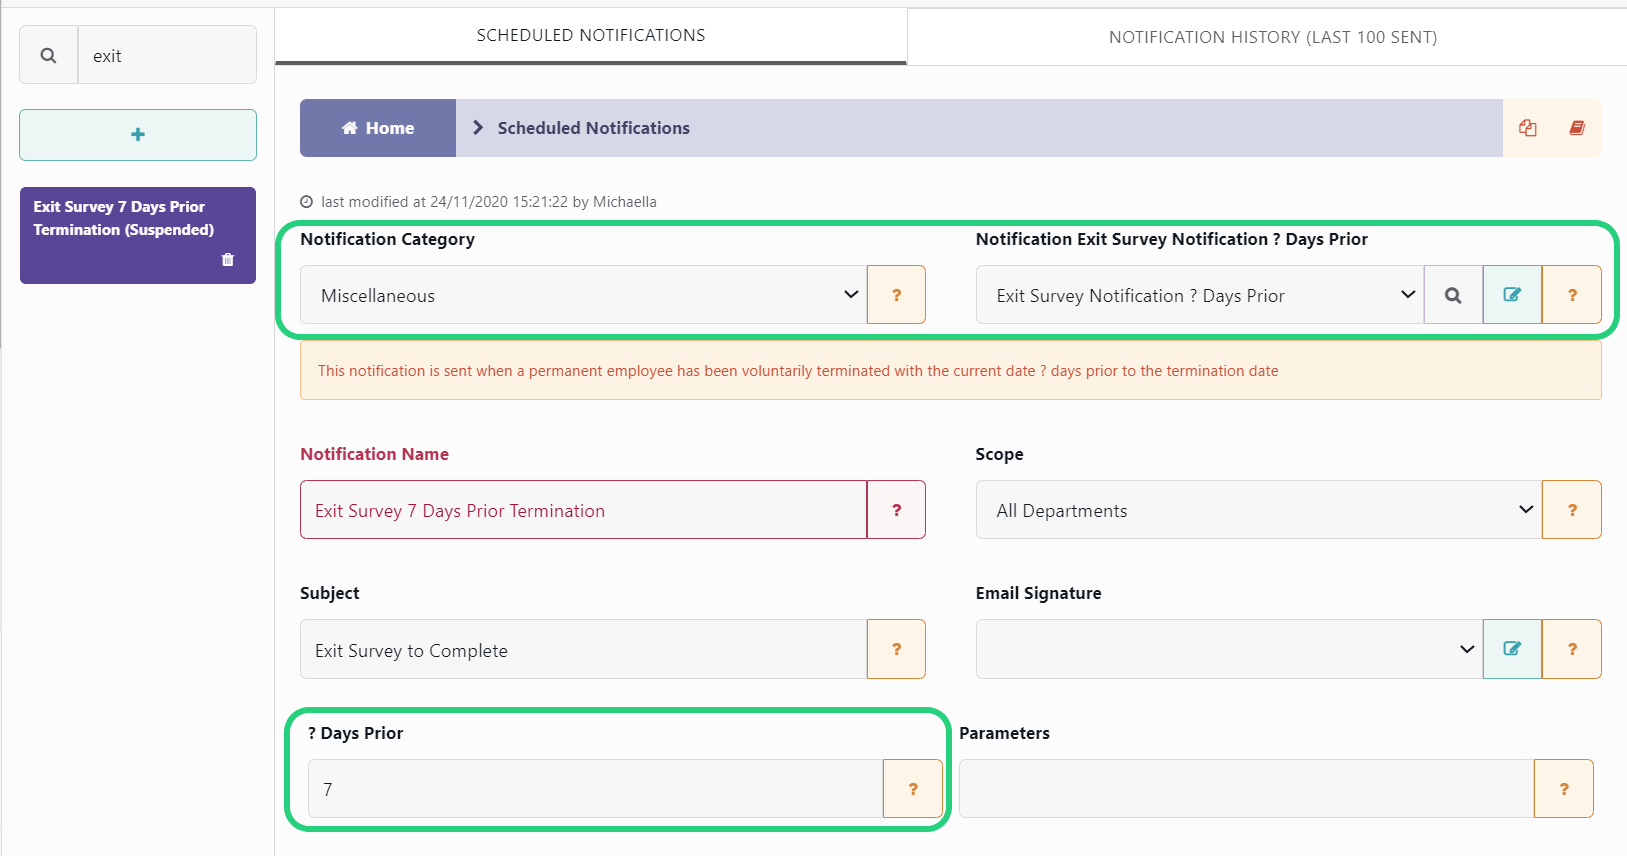Open help for Exit Survey Notification dropdown

click(x=1572, y=295)
